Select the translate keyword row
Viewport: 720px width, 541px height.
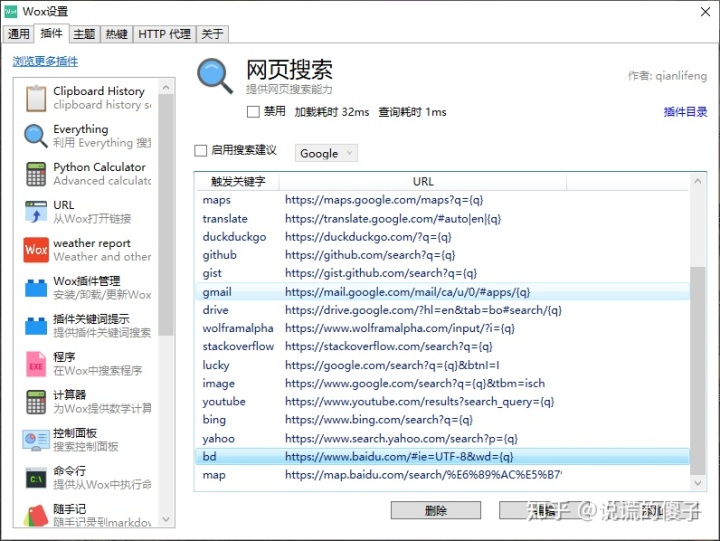pyautogui.click(x=443, y=219)
